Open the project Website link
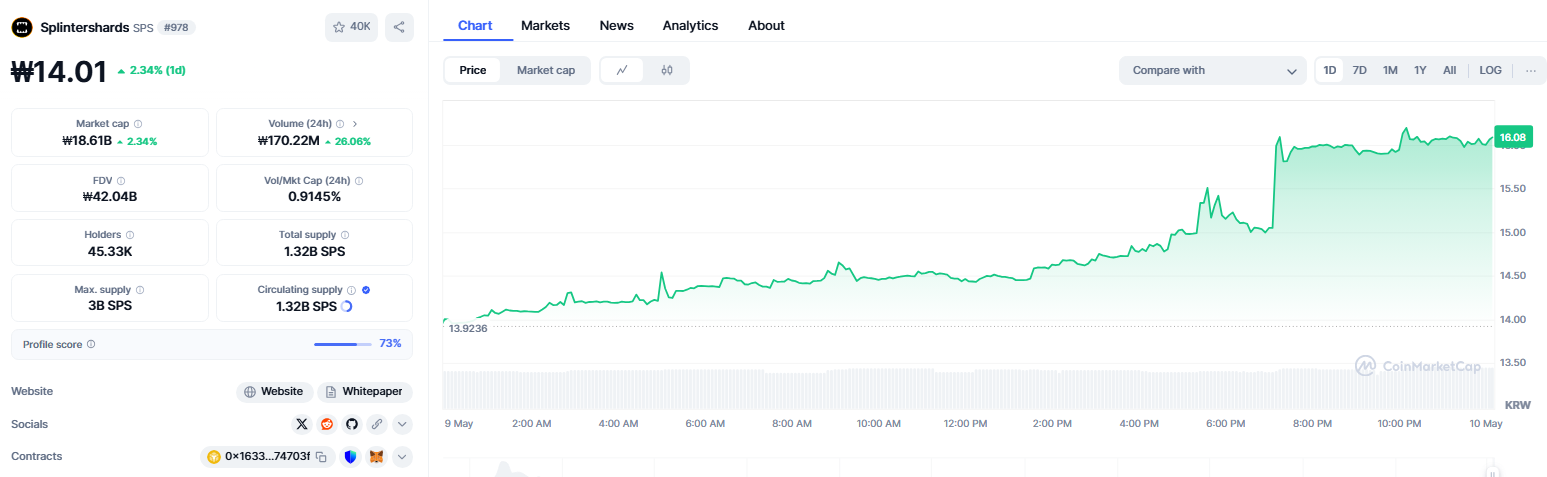Viewport: 1547px width, 477px height. pos(275,392)
